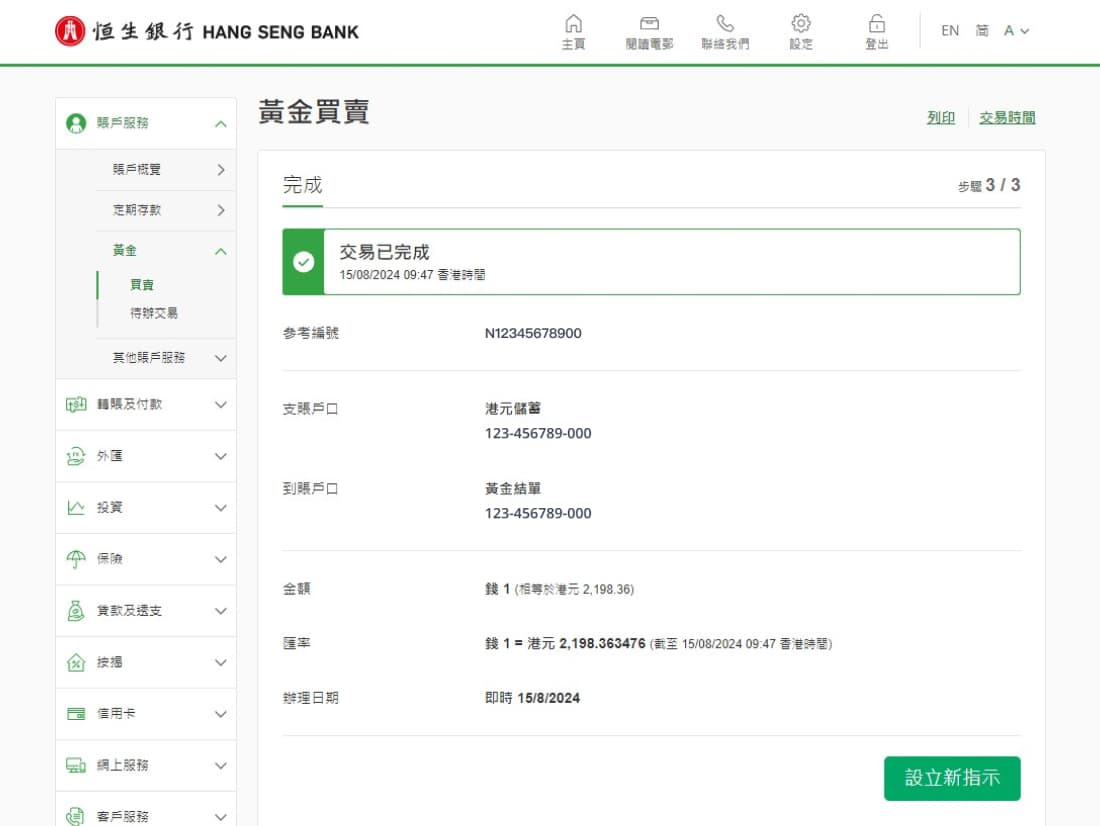The width and height of the screenshot is (1100, 826).
Task: Open 定期存款 menu item
Action: pyautogui.click(x=137, y=210)
